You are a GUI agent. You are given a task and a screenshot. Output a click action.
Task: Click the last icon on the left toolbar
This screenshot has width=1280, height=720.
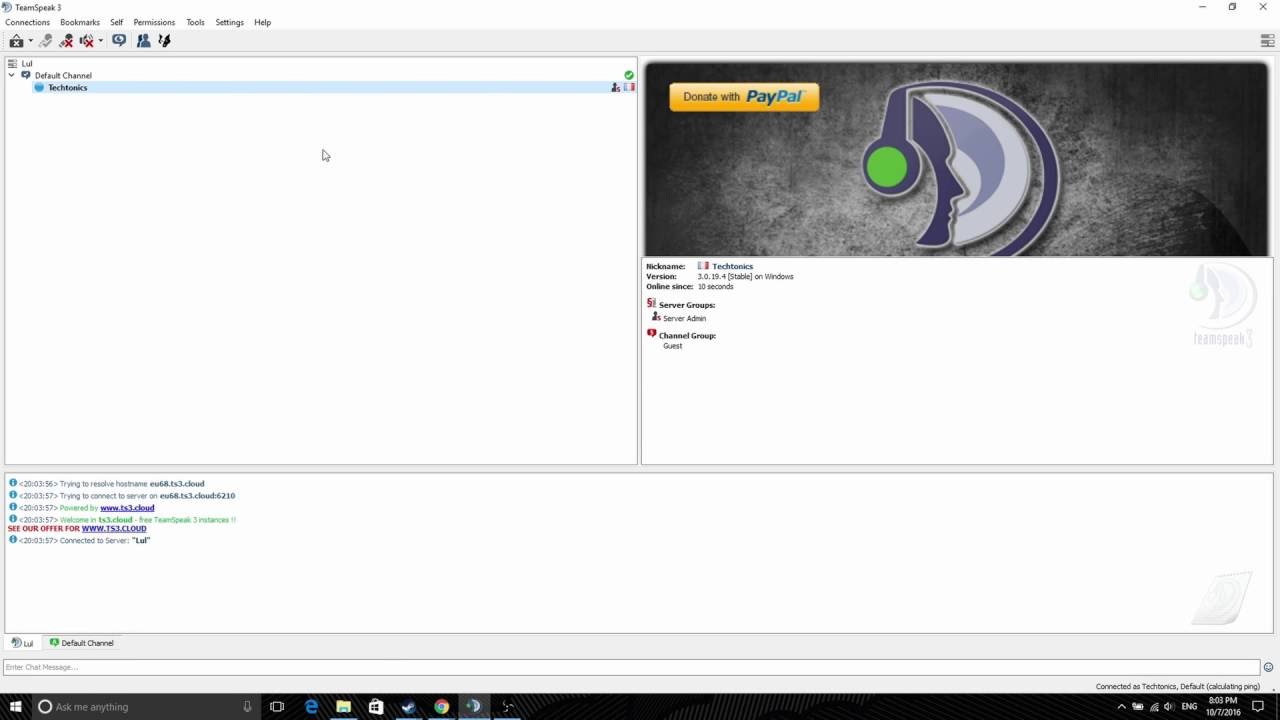point(164,41)
